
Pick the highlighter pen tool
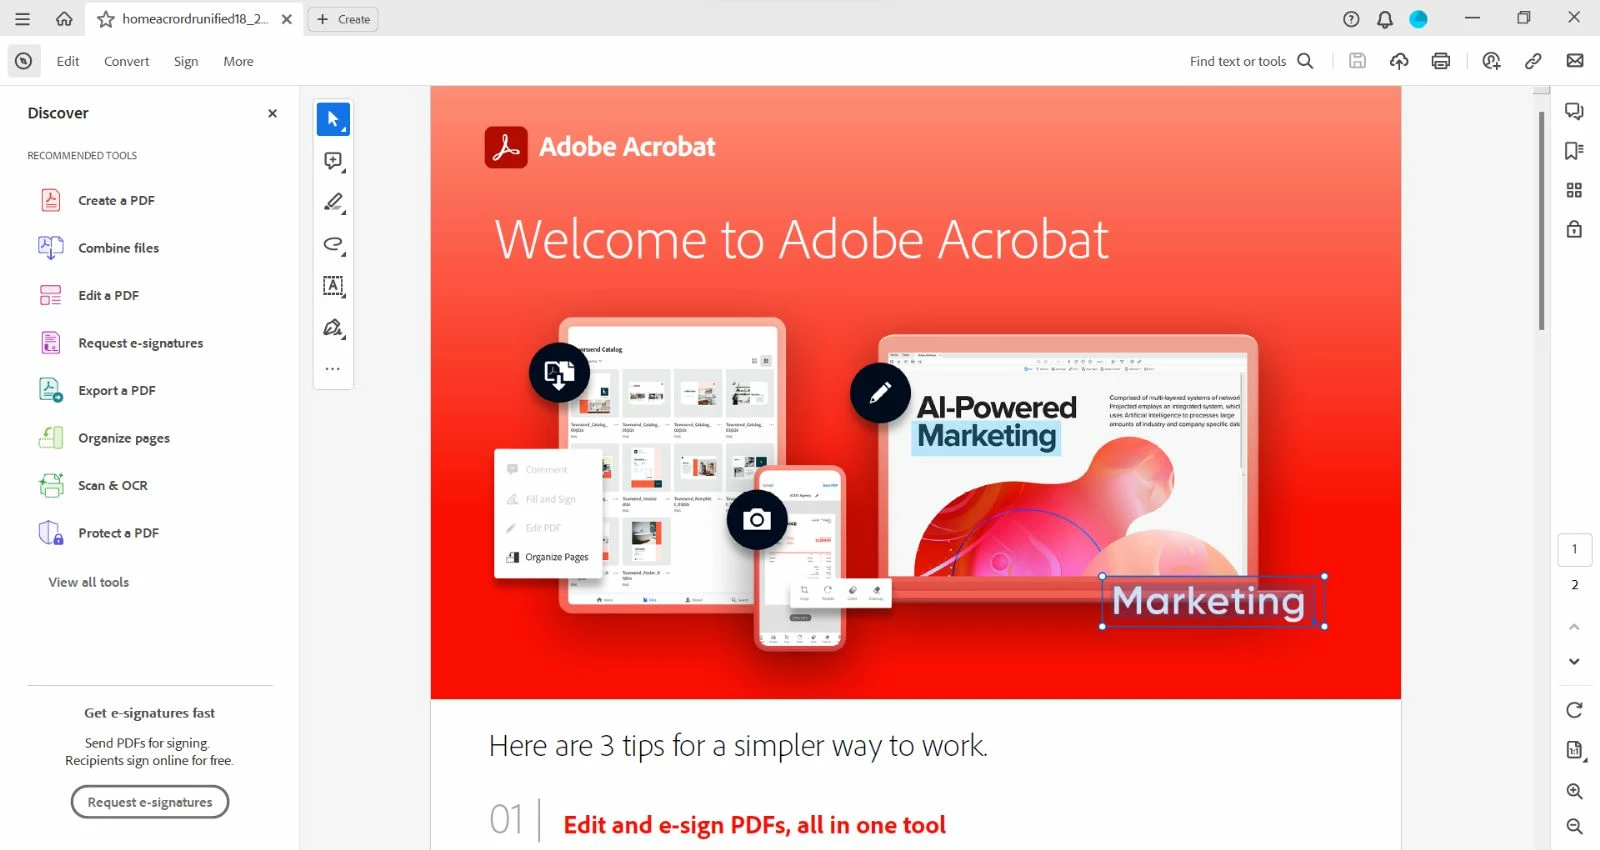(333, 203)
